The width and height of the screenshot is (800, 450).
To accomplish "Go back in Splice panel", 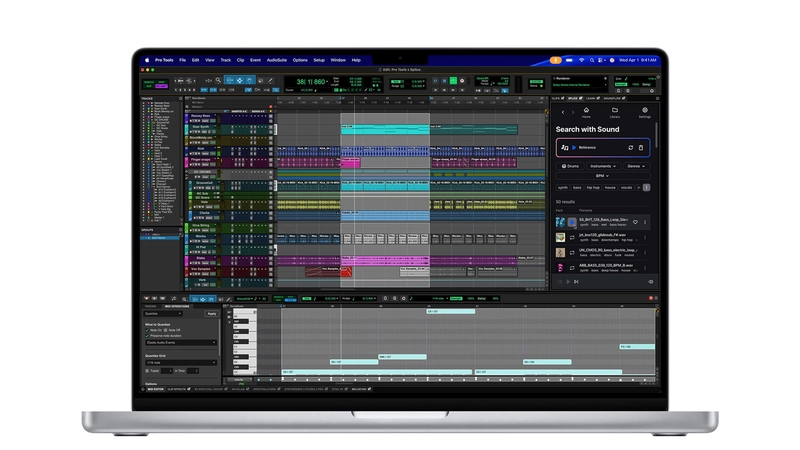I will pos(563,112).
